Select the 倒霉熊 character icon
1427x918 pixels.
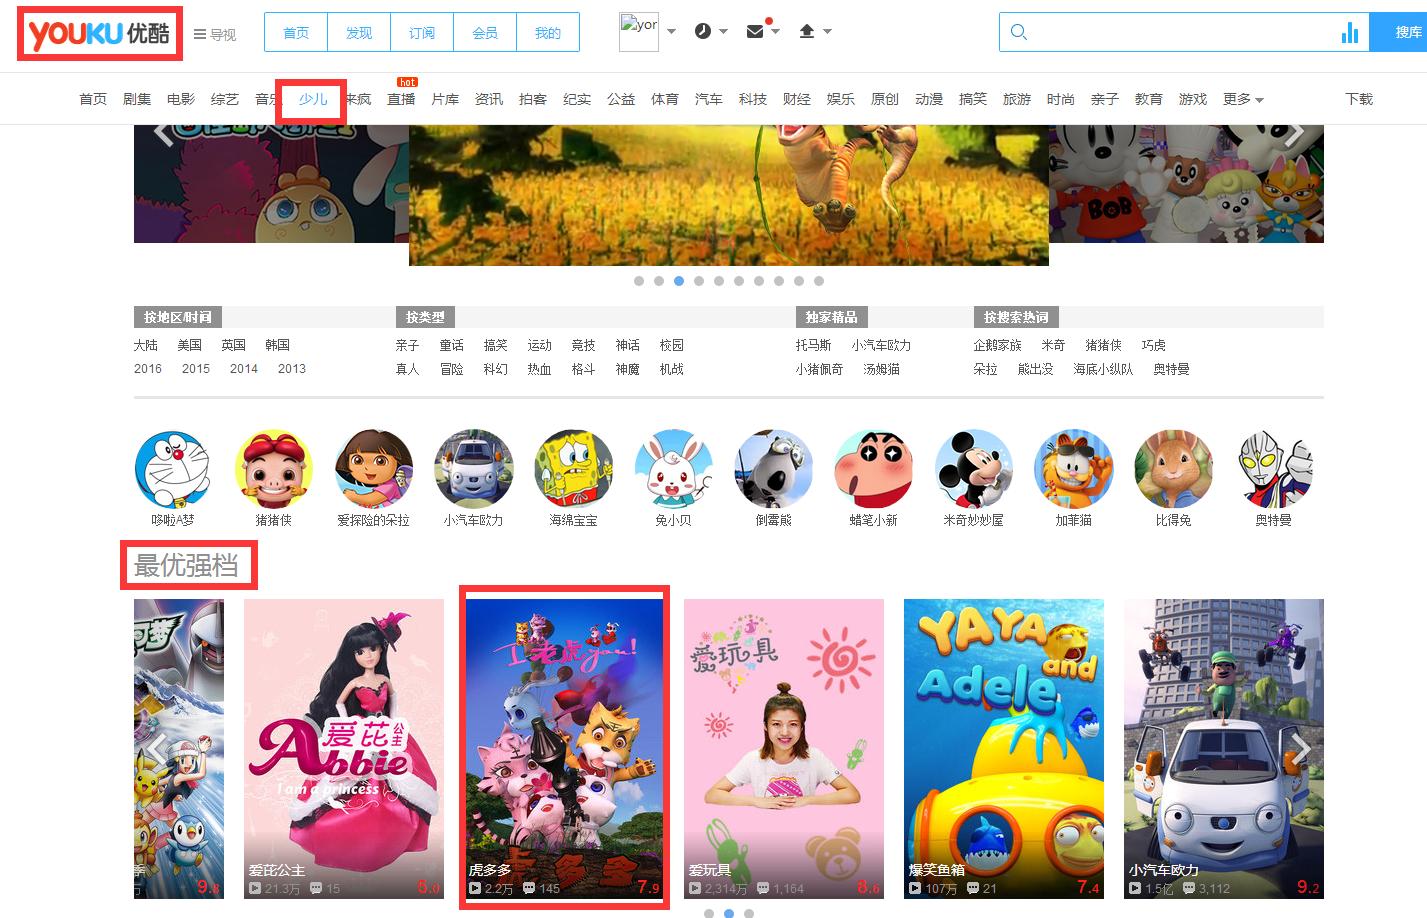click(x=773, y=469)
